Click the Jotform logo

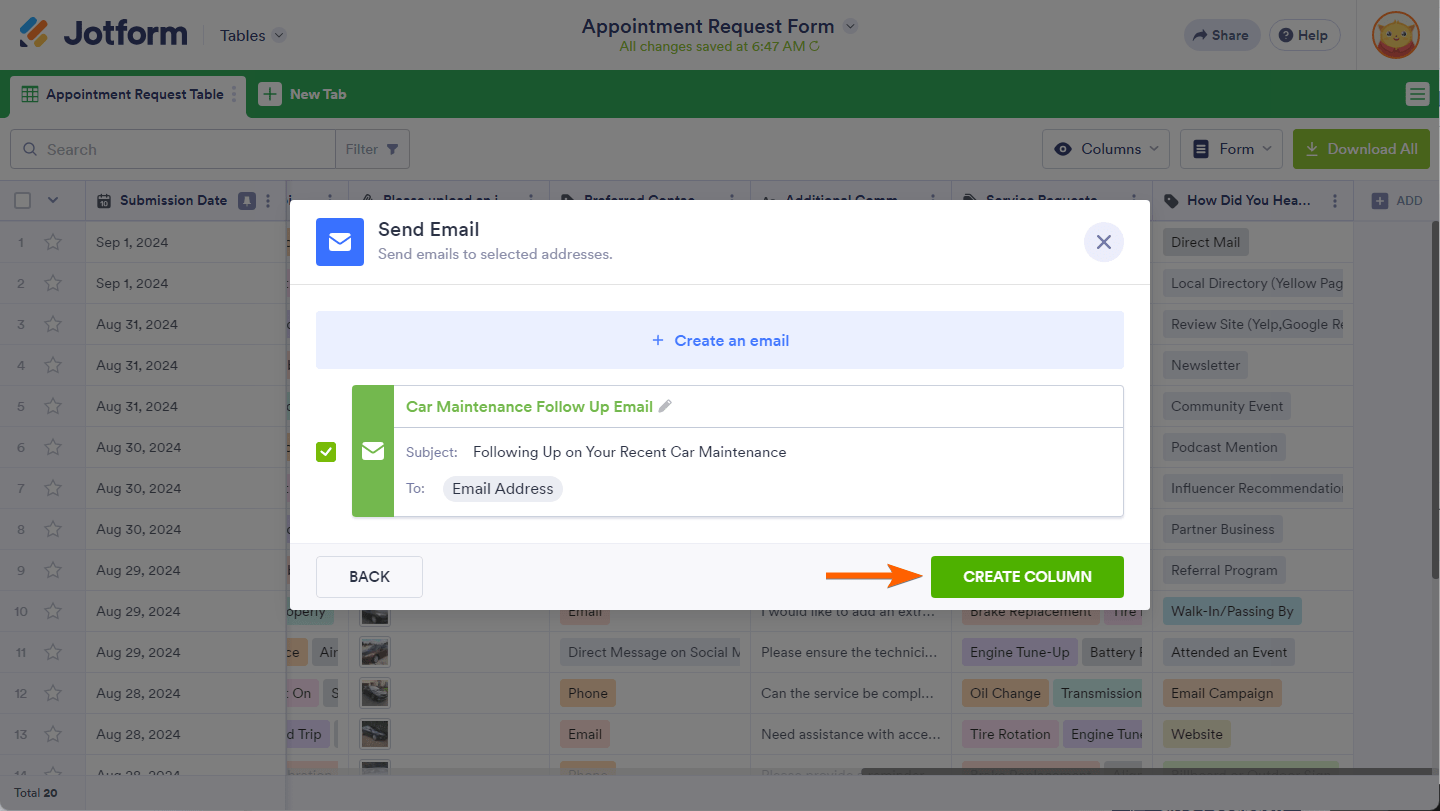[x=103, y=34]
